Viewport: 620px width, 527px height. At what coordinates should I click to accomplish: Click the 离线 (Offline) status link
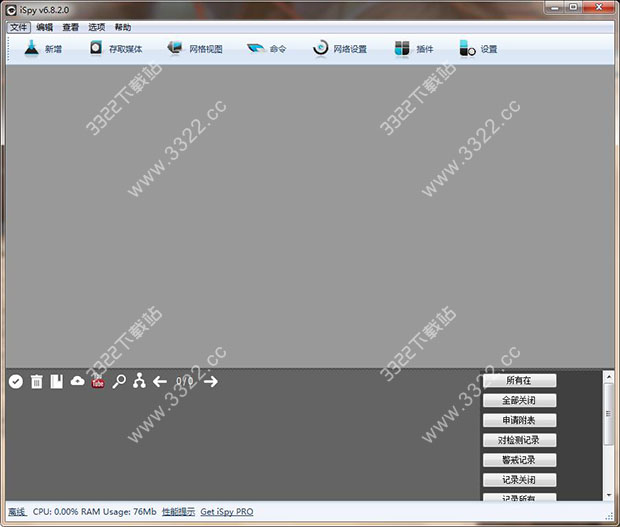click(17, 512)
